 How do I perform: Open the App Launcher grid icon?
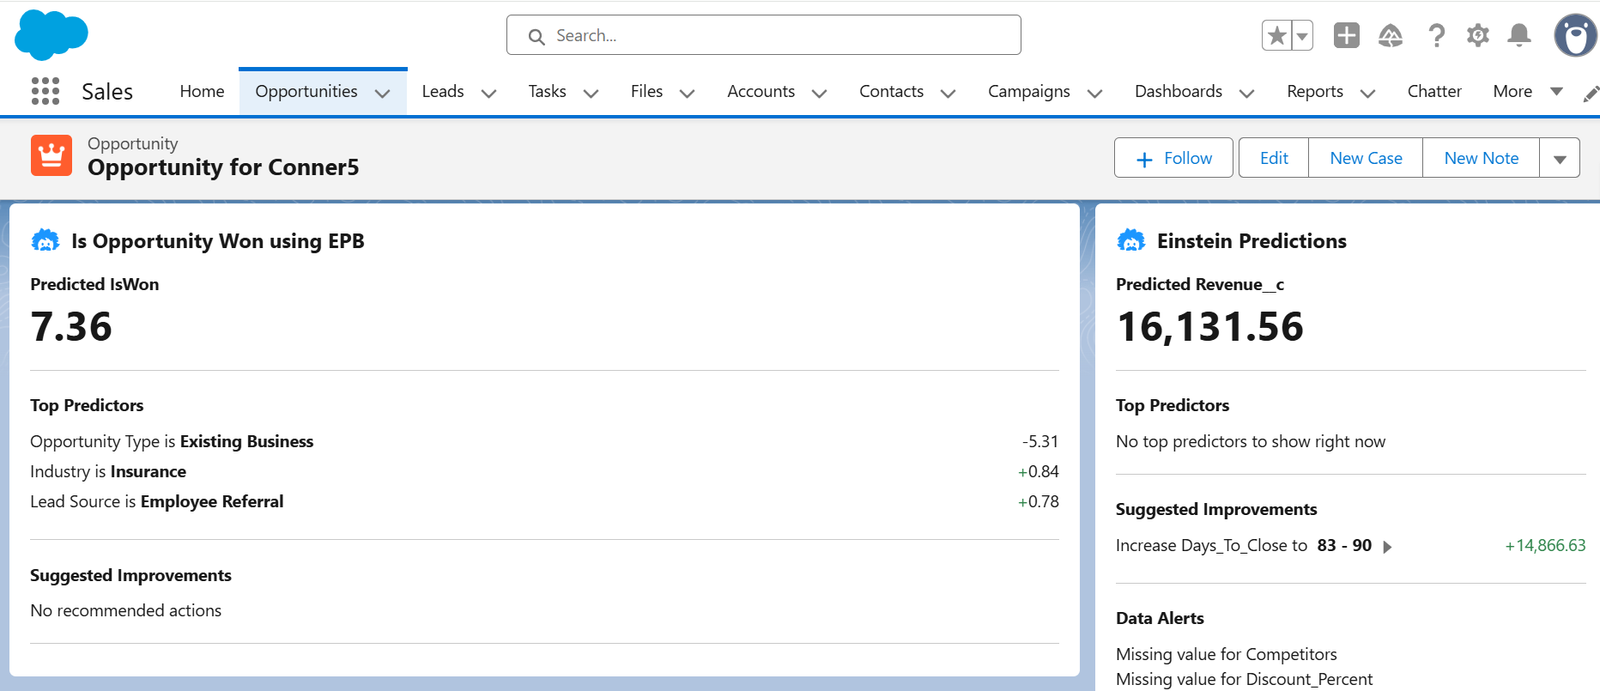pyautogui.click(x=45, y=91)
